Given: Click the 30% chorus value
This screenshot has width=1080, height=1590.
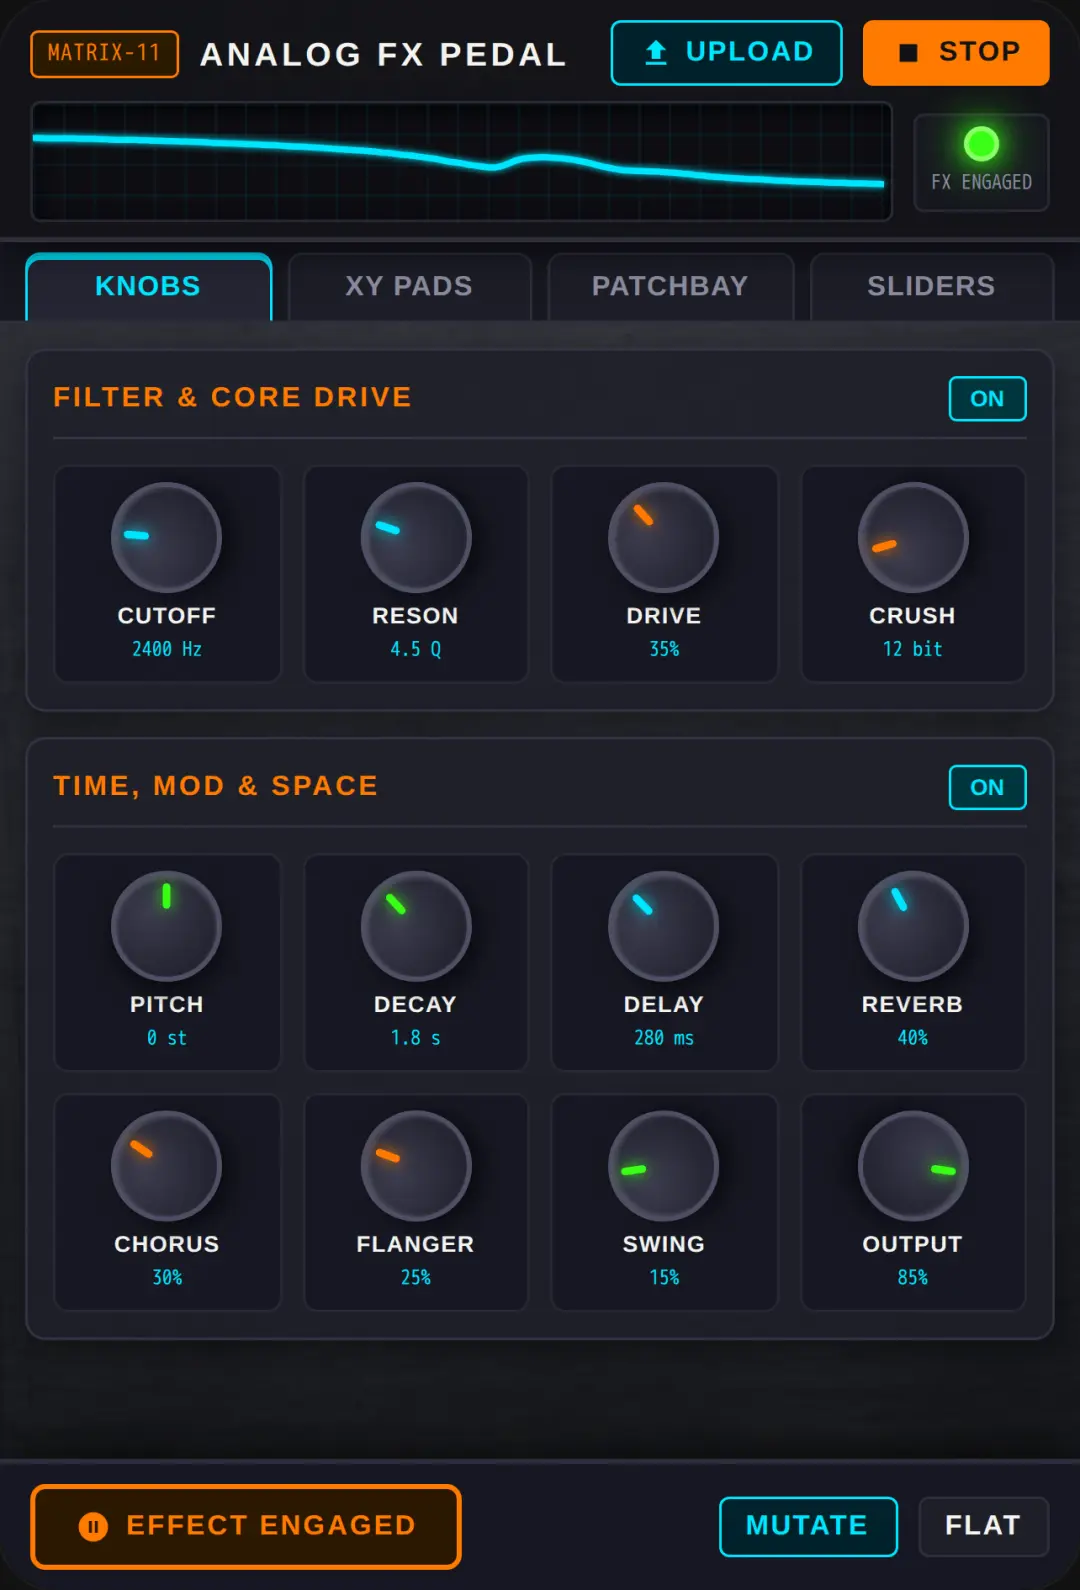Looking at the screenshot, I should pos(167,1279).
